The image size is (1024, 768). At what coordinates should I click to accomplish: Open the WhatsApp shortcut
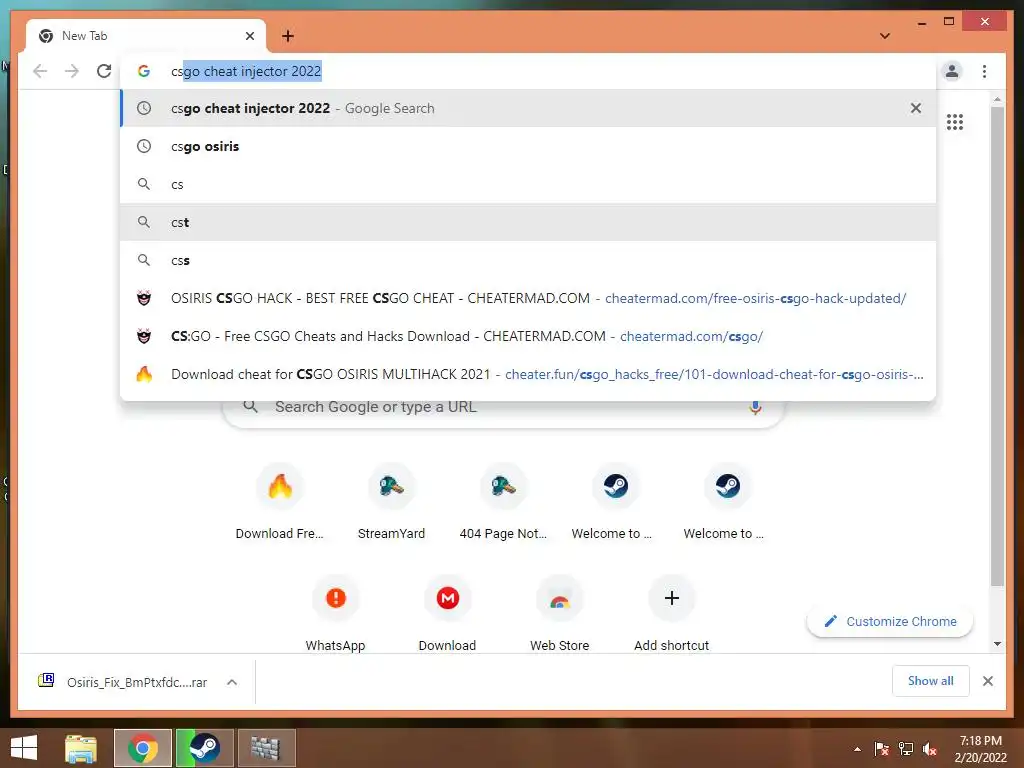point(336,613)
